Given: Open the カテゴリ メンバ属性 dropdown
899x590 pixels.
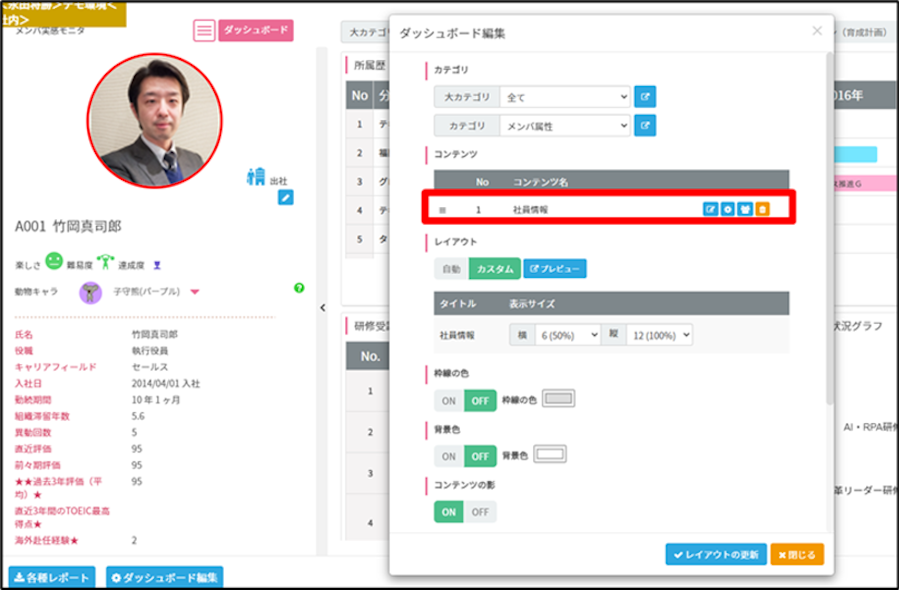Looking at the screenshot, I should (x=565, y=126).
